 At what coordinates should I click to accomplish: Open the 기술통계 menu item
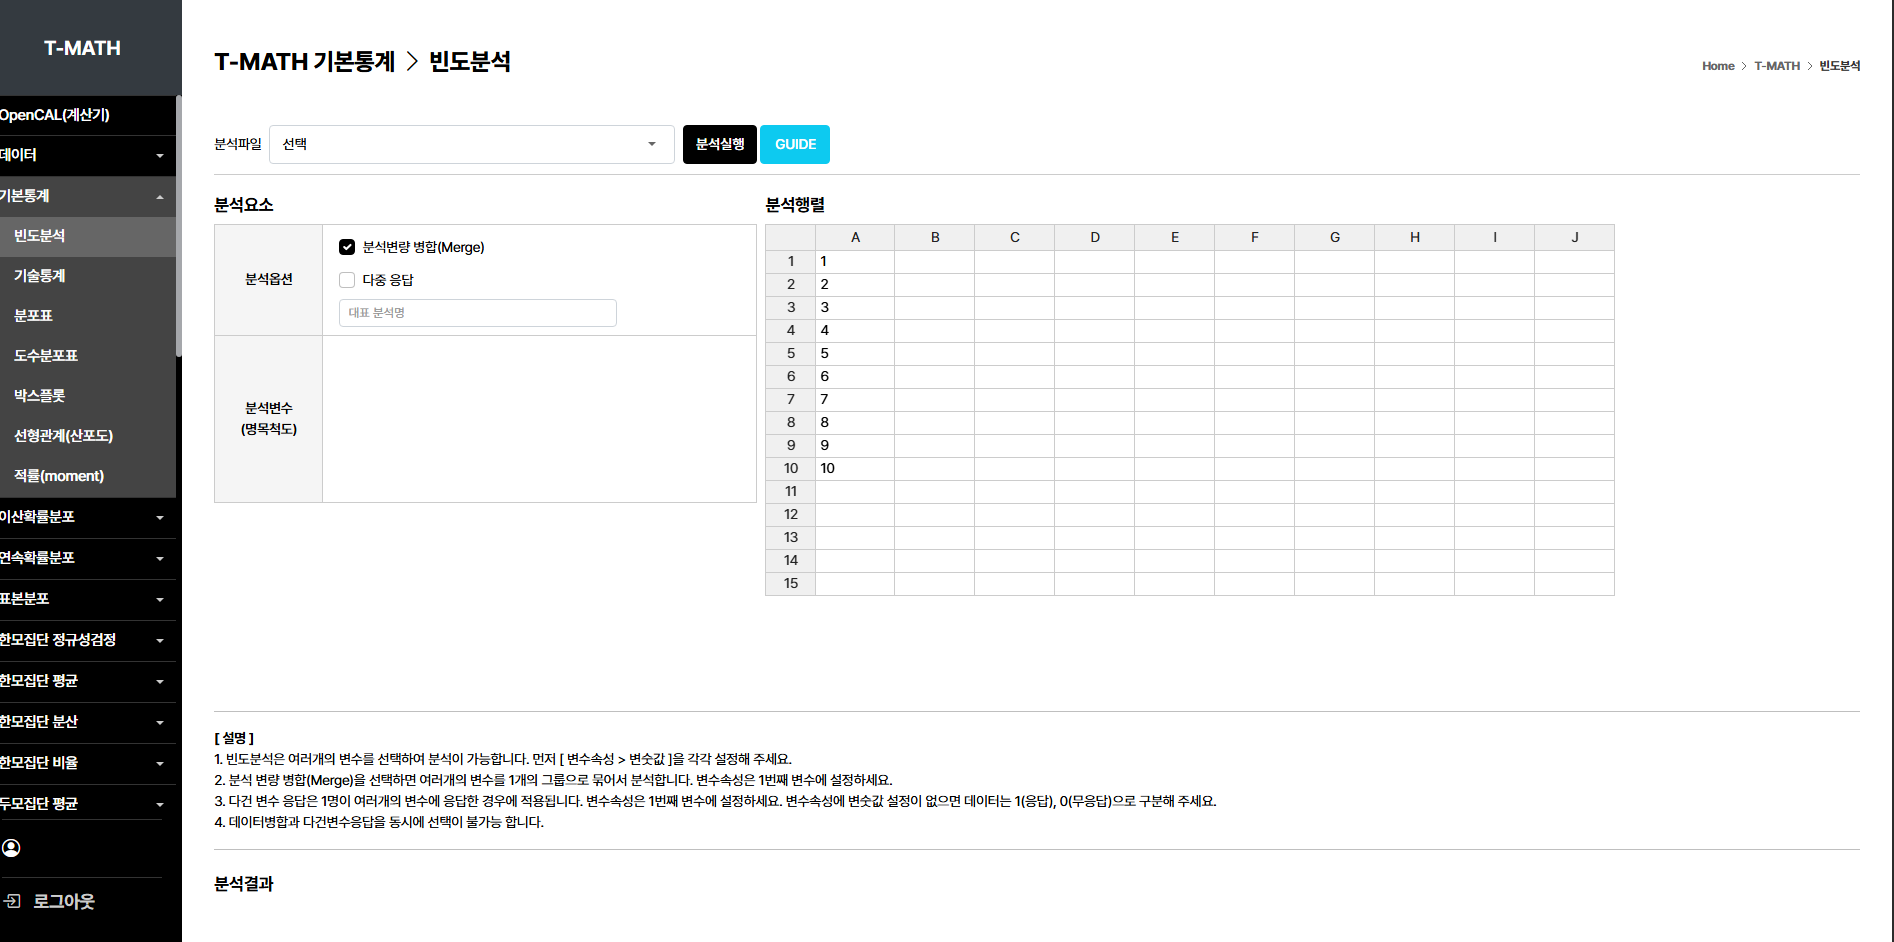[x=40, y=276]
